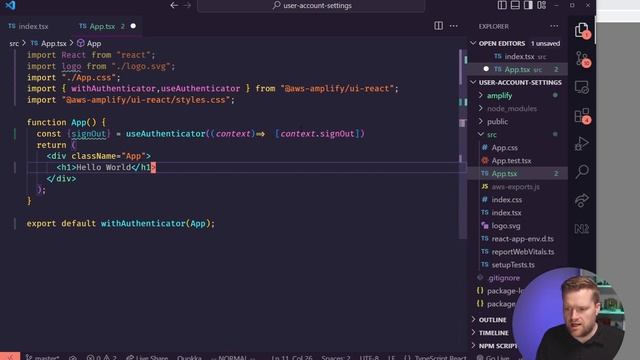Click the unsaved dot on App.tsx tab
The height and width of the screenshot is (360, 640).
[133, 26]
